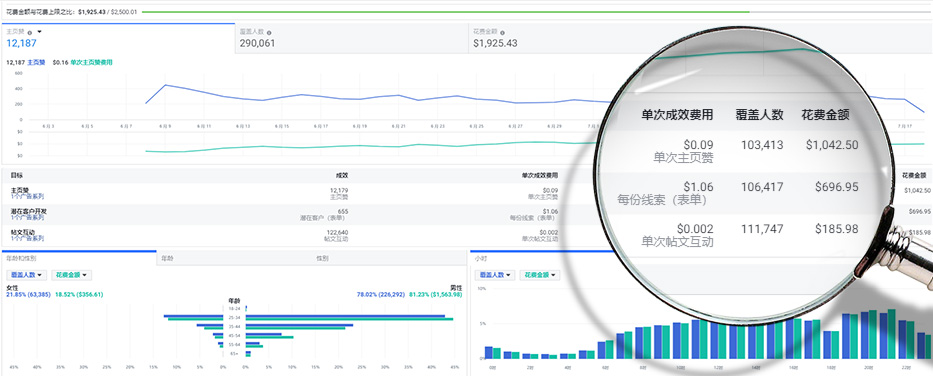Switch to the 年龄和性别 tab
Screen dimensions: 933x376
79,258
